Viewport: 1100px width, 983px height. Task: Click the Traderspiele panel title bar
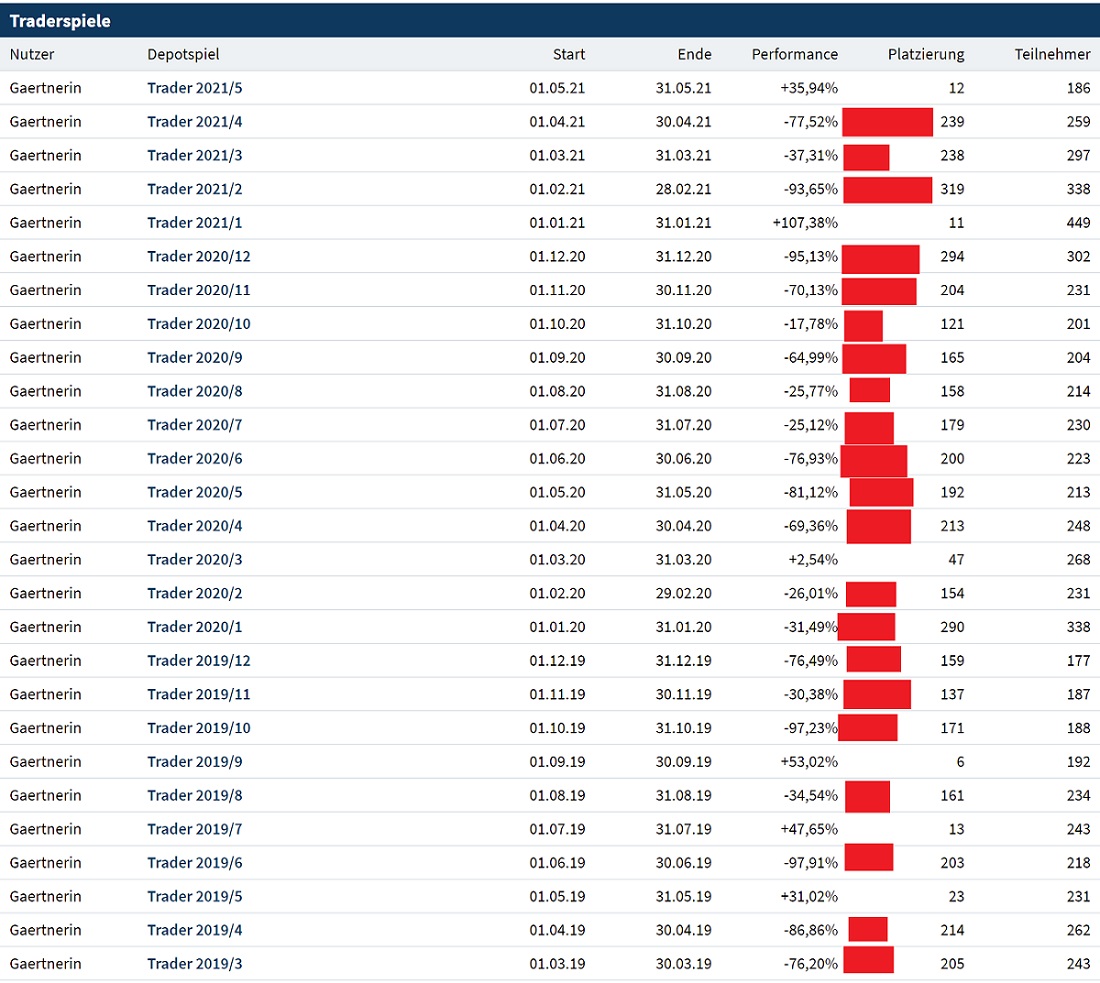60,20
